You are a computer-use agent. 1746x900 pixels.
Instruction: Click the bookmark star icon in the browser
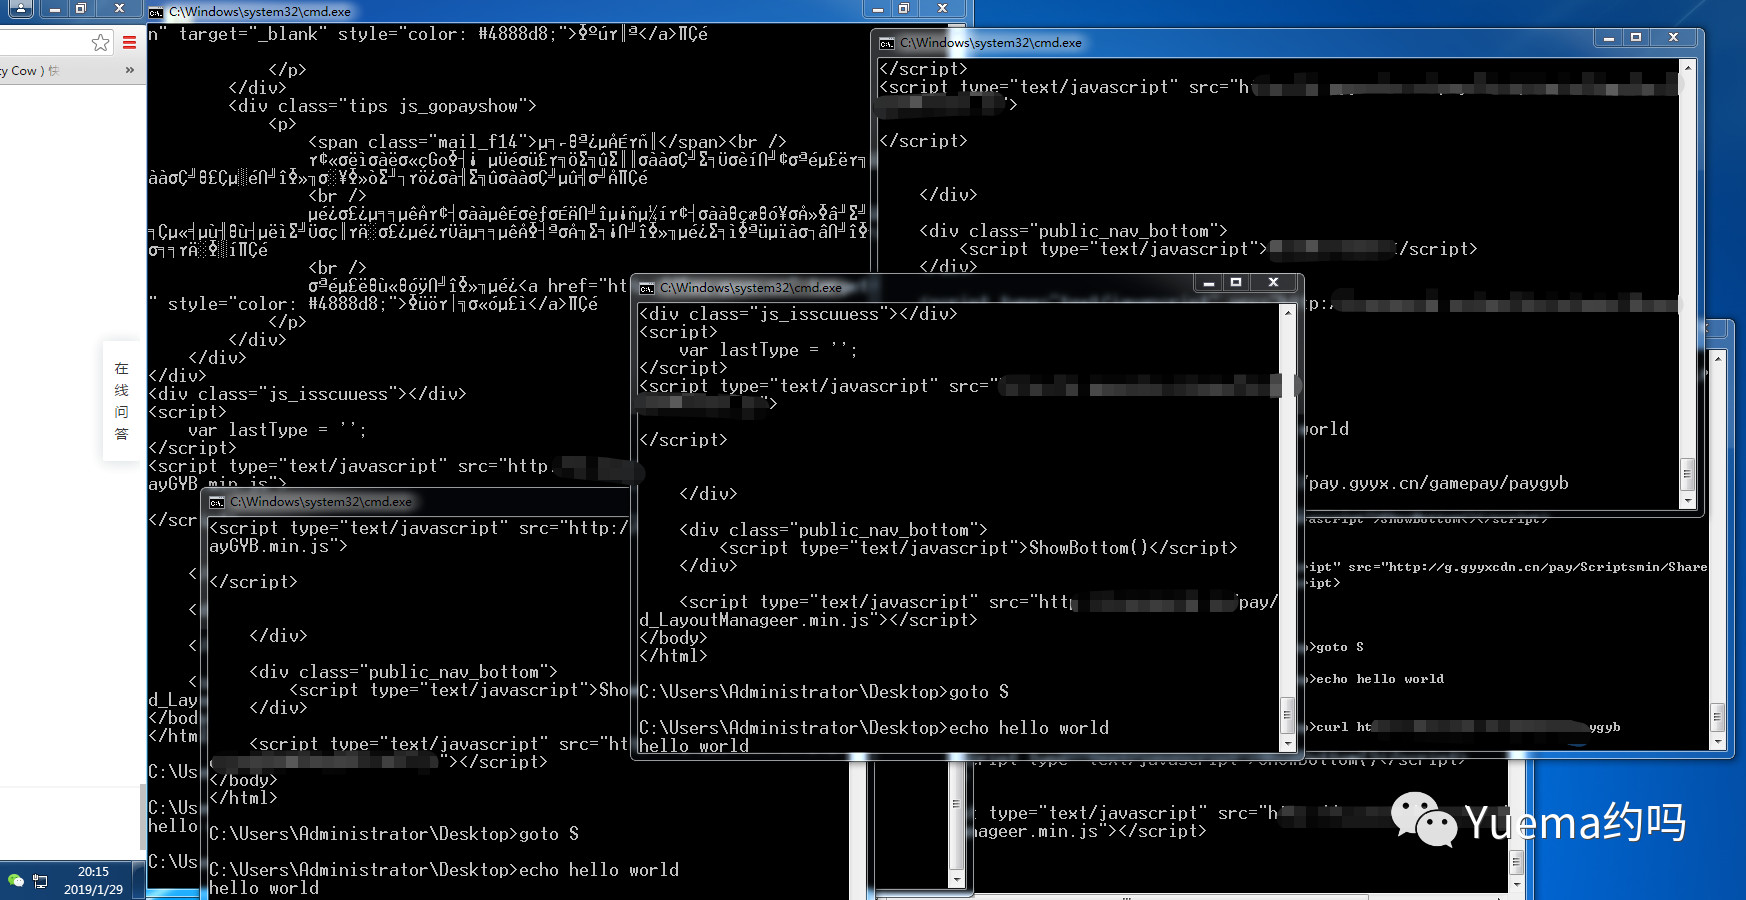(100, 42)
